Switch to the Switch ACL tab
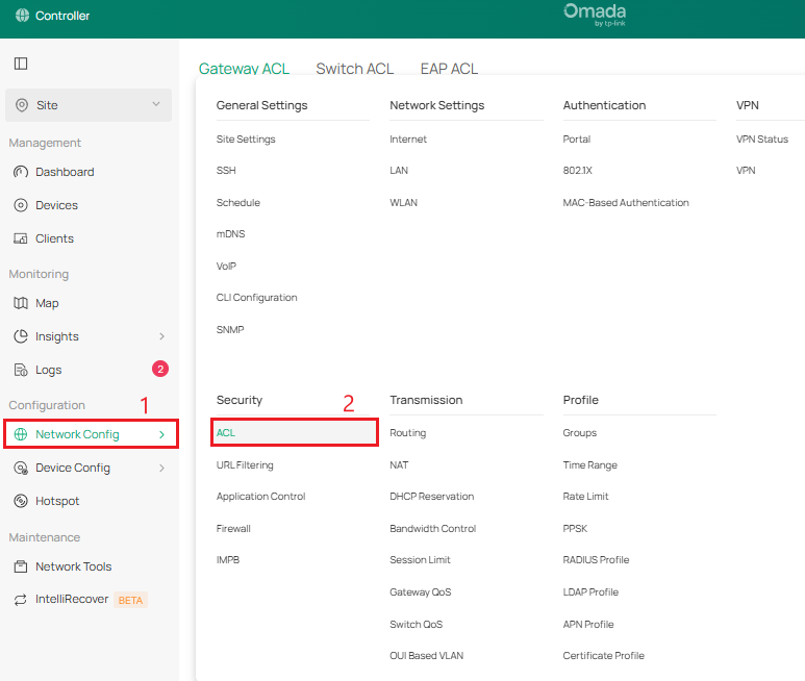 [x=355, y=69]
